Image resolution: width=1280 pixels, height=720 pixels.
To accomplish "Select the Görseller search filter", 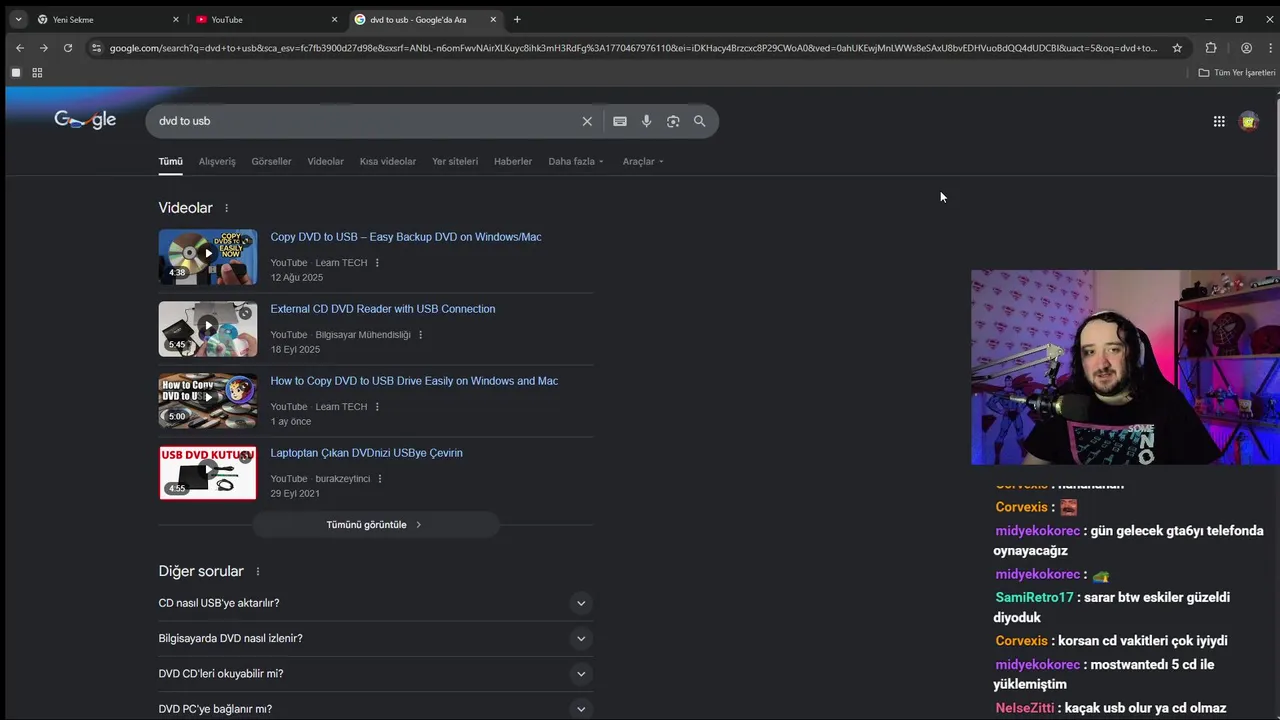I will tap(271, 161).
